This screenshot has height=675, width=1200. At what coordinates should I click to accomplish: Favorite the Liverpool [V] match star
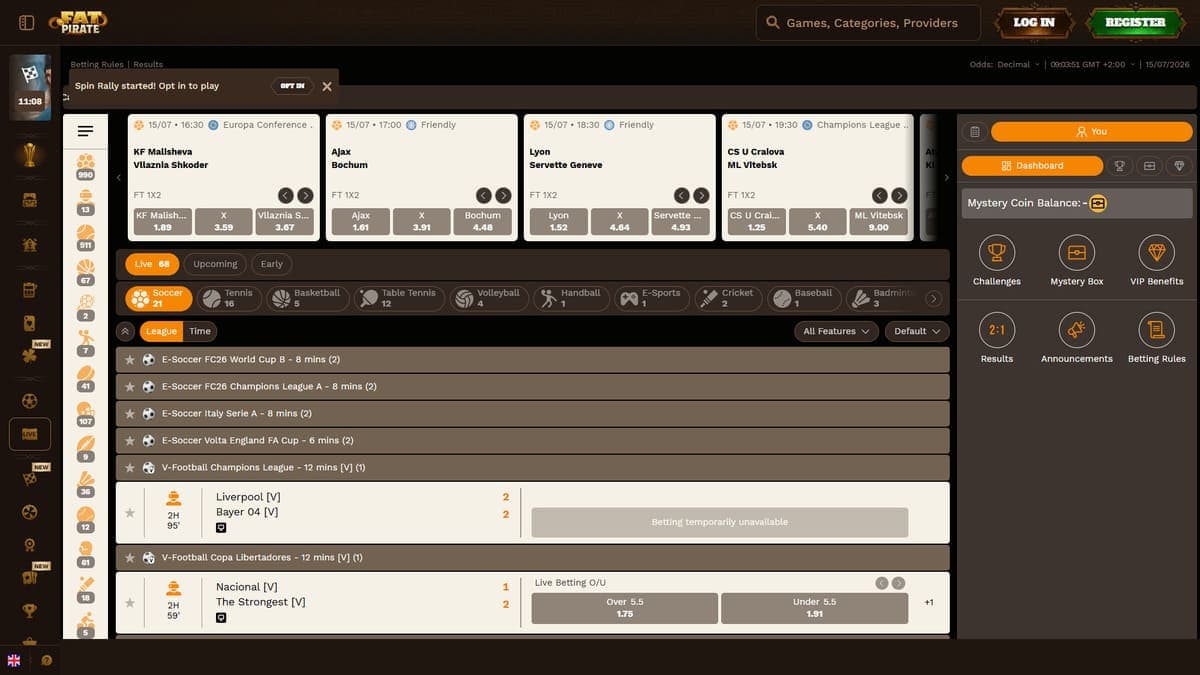(x=129, y=513)
